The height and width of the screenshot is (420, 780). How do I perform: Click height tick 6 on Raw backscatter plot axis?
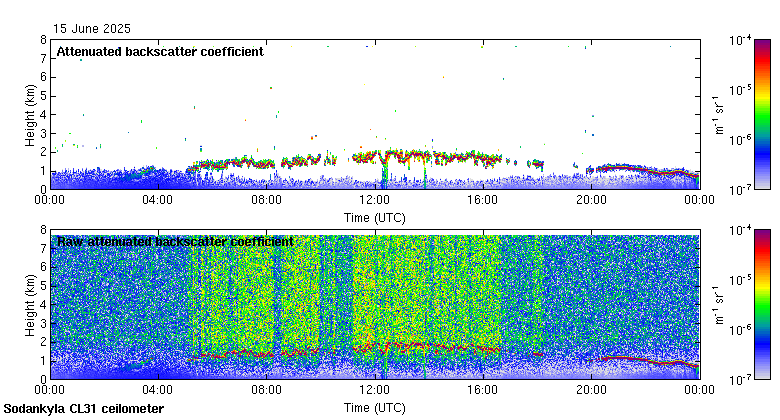[44, 267]
